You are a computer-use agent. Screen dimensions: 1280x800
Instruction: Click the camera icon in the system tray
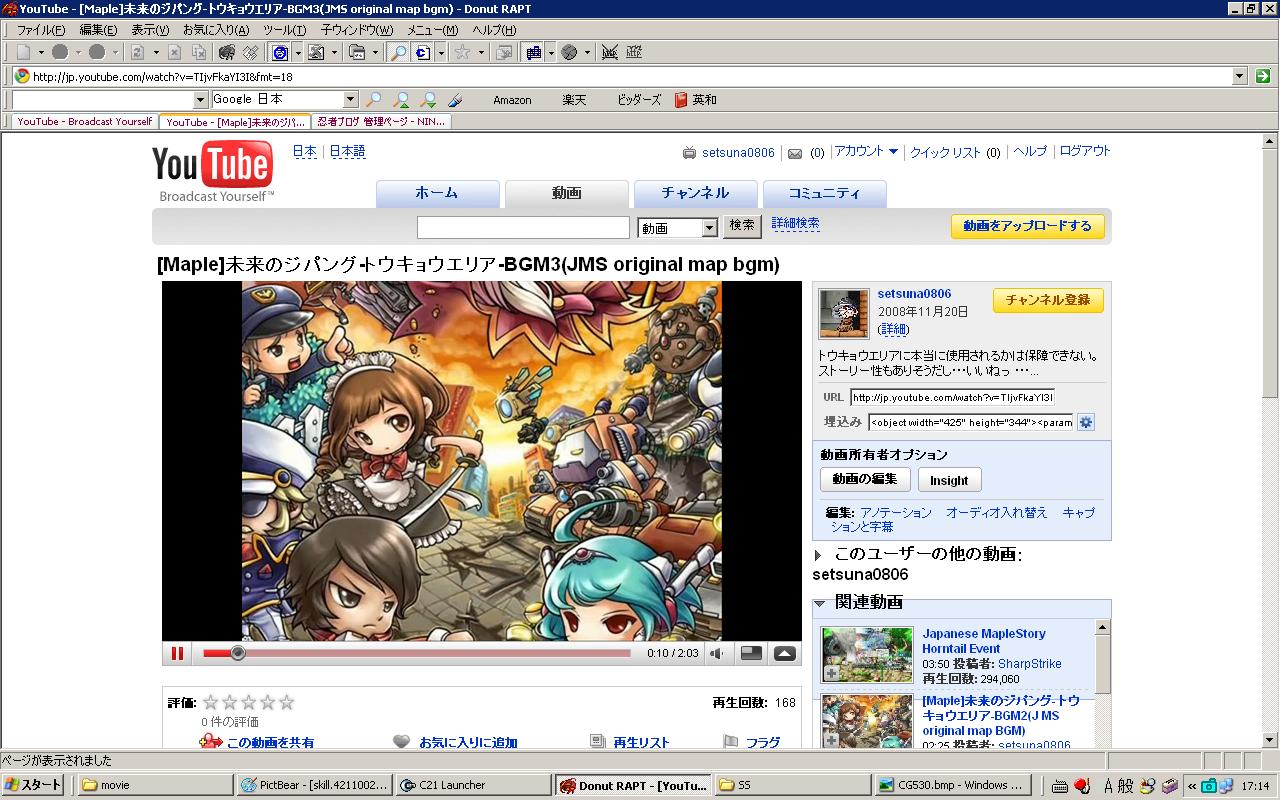1208,786
